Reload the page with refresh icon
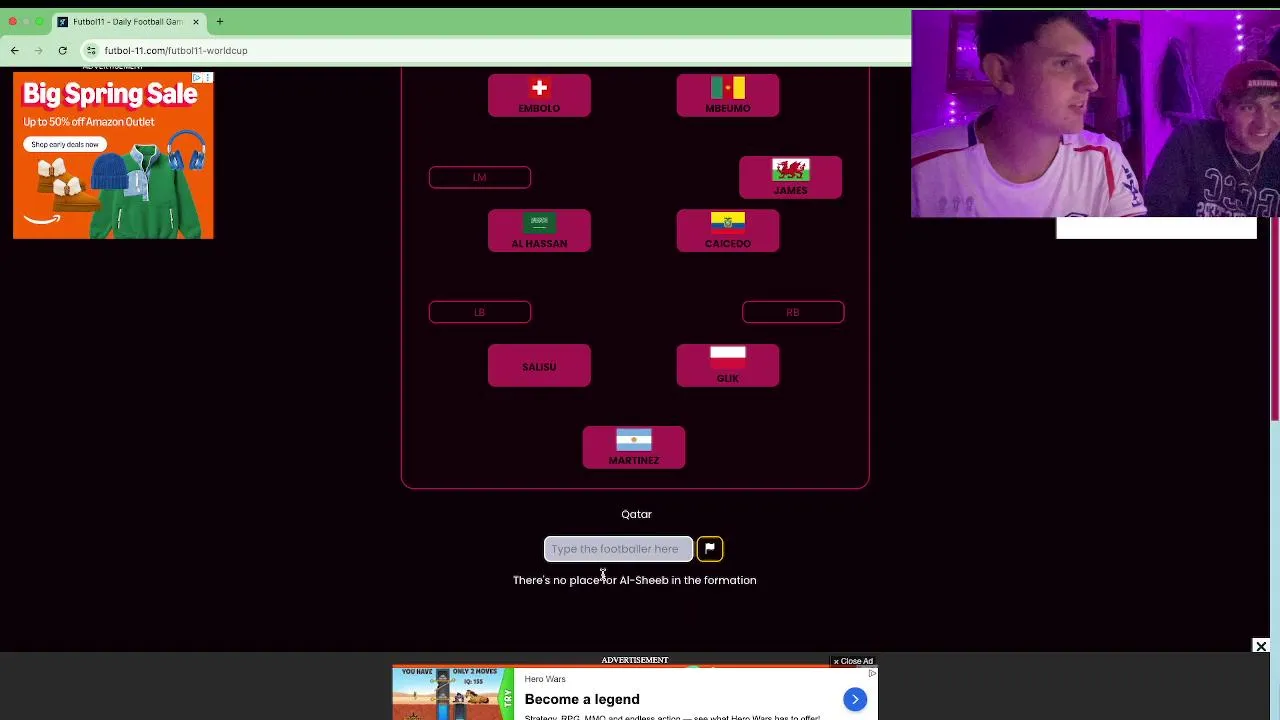Image resolution: width=1280 pixels, height=720 pixels. [62, 50]
